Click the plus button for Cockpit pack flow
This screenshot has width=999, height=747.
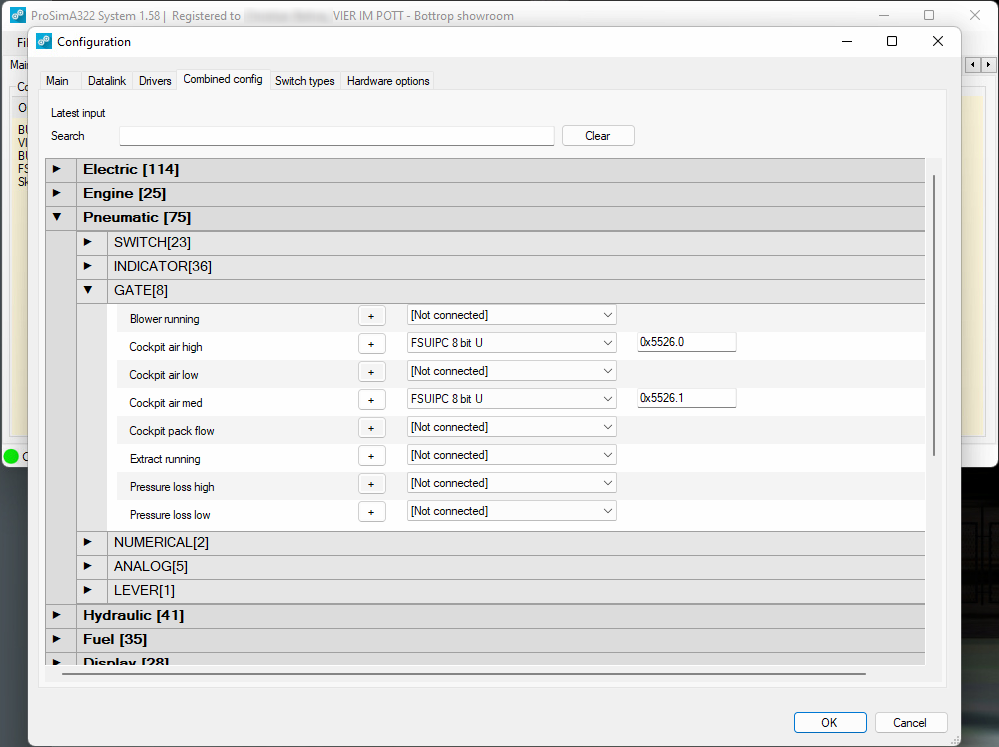[371, 428]
